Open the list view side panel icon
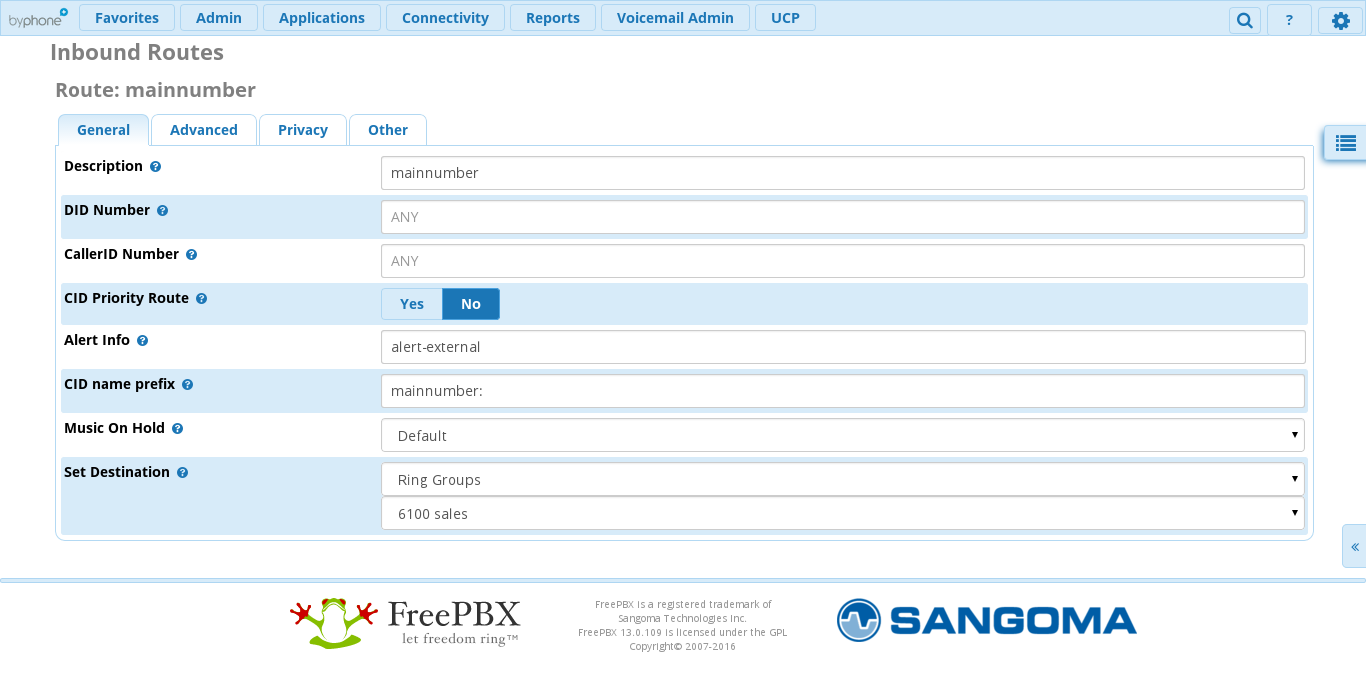The height and width of the screenshot is (678, 1366). [x=1346, y=143]
